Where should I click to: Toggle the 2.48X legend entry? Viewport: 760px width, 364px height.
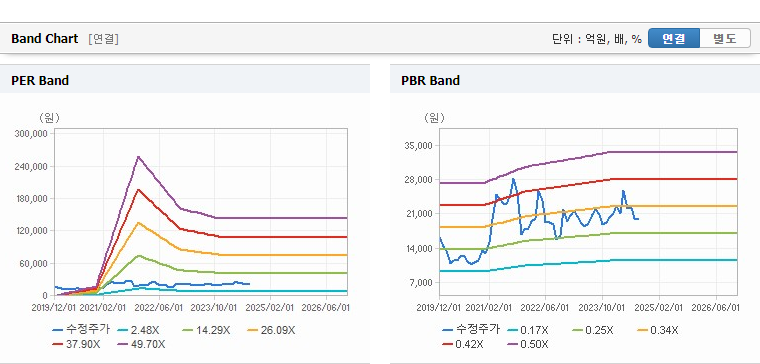(138, 331)
